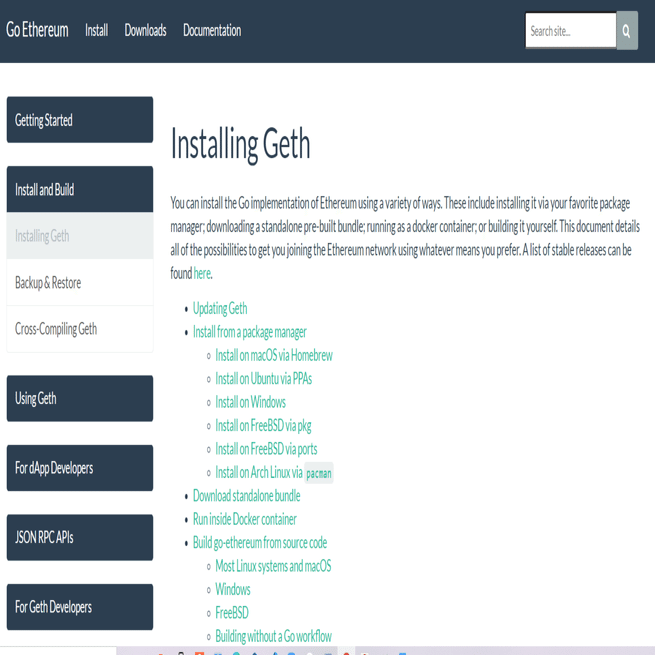Screen dimensions: 655x655
Task: Jump to Run inside Docker container
Action: pyautogui.click(x=245, y=519)
